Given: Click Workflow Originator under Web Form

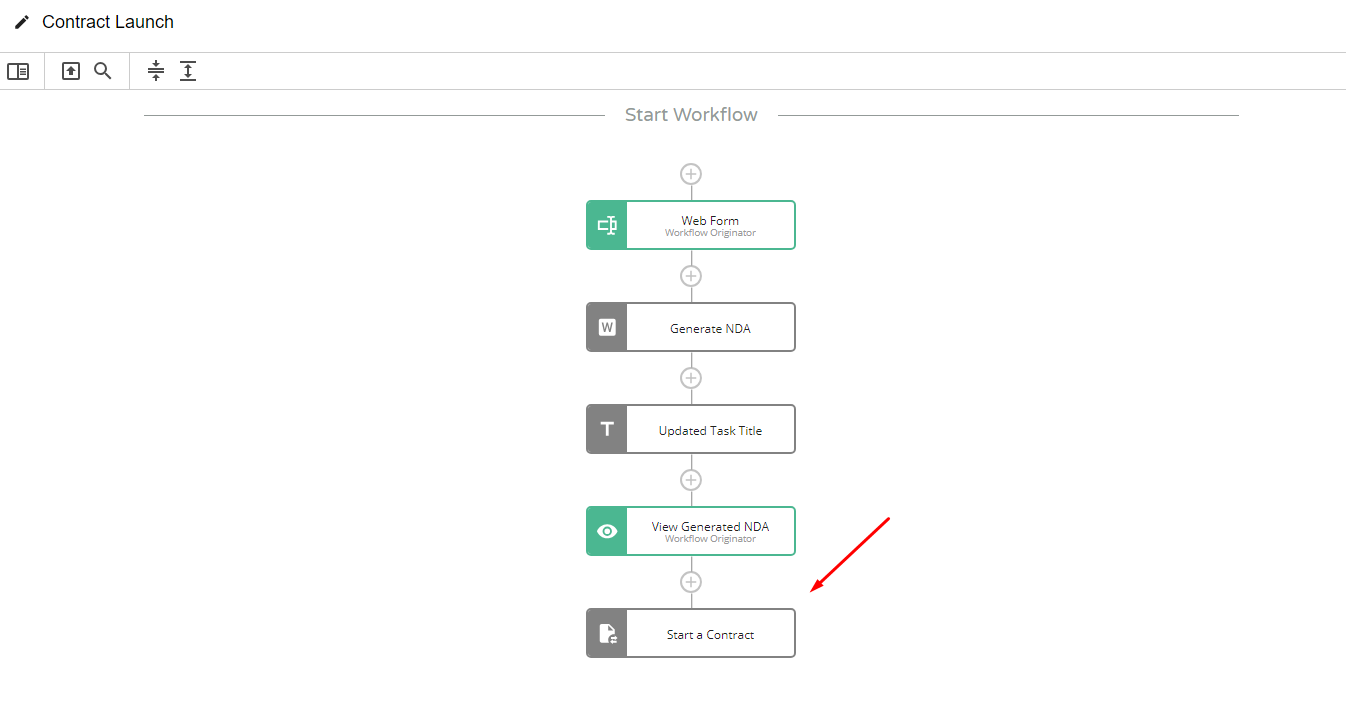Looking at the screenshot, I should point(710,233).
